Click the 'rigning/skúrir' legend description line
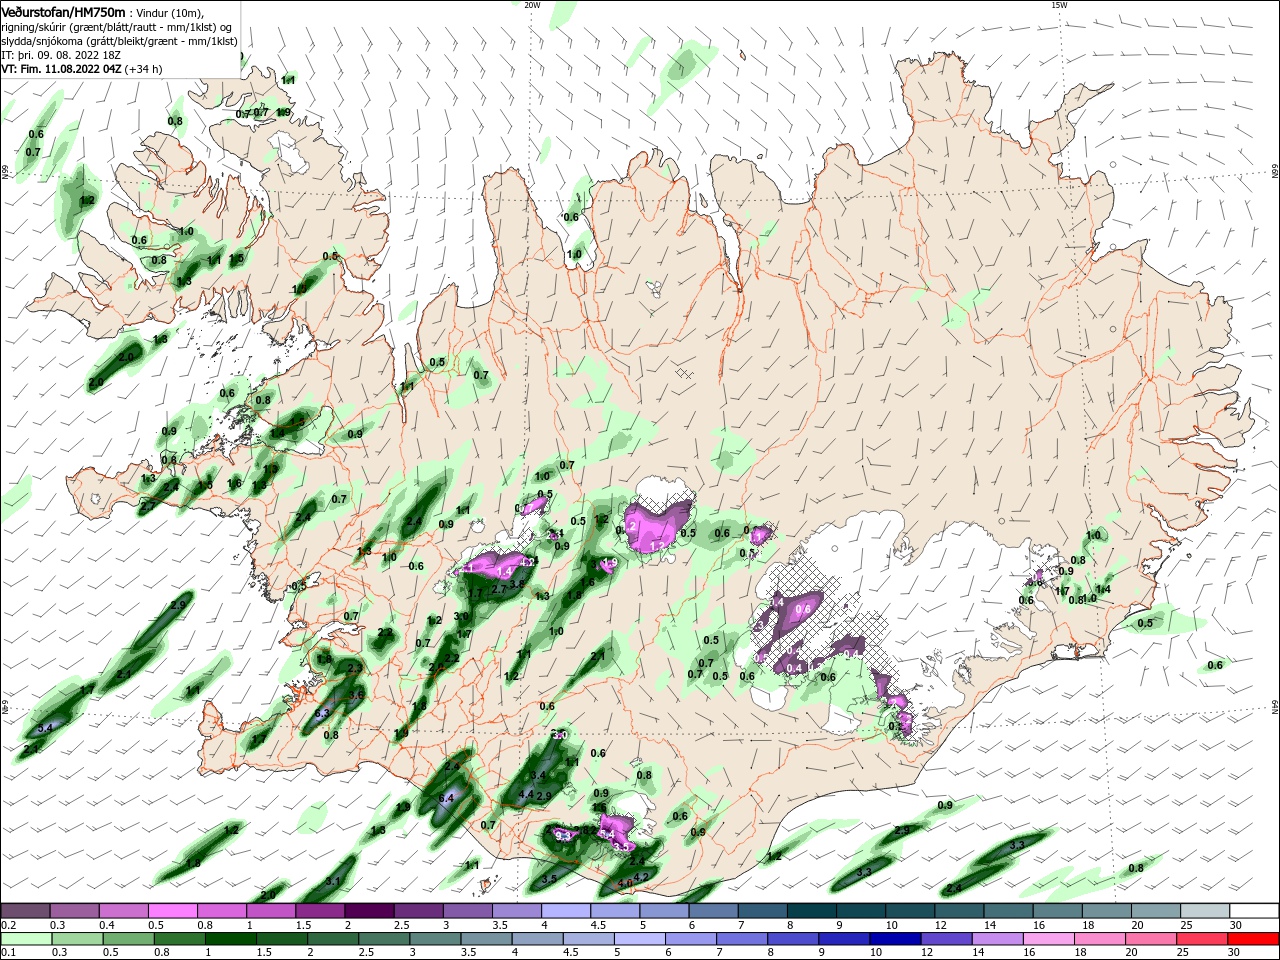 coord(117,26)
